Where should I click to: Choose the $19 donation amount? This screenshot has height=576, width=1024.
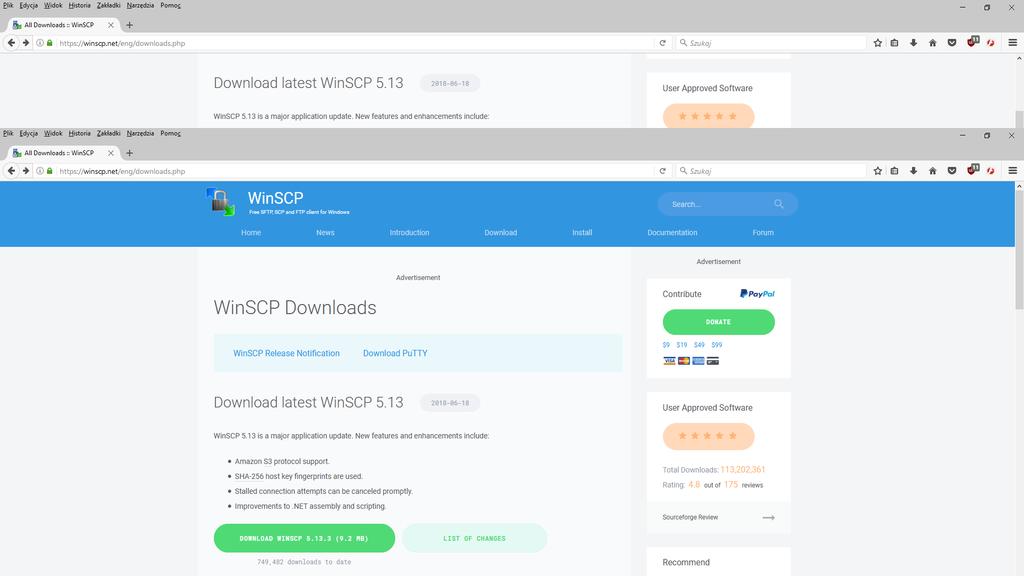pos(682,345)
